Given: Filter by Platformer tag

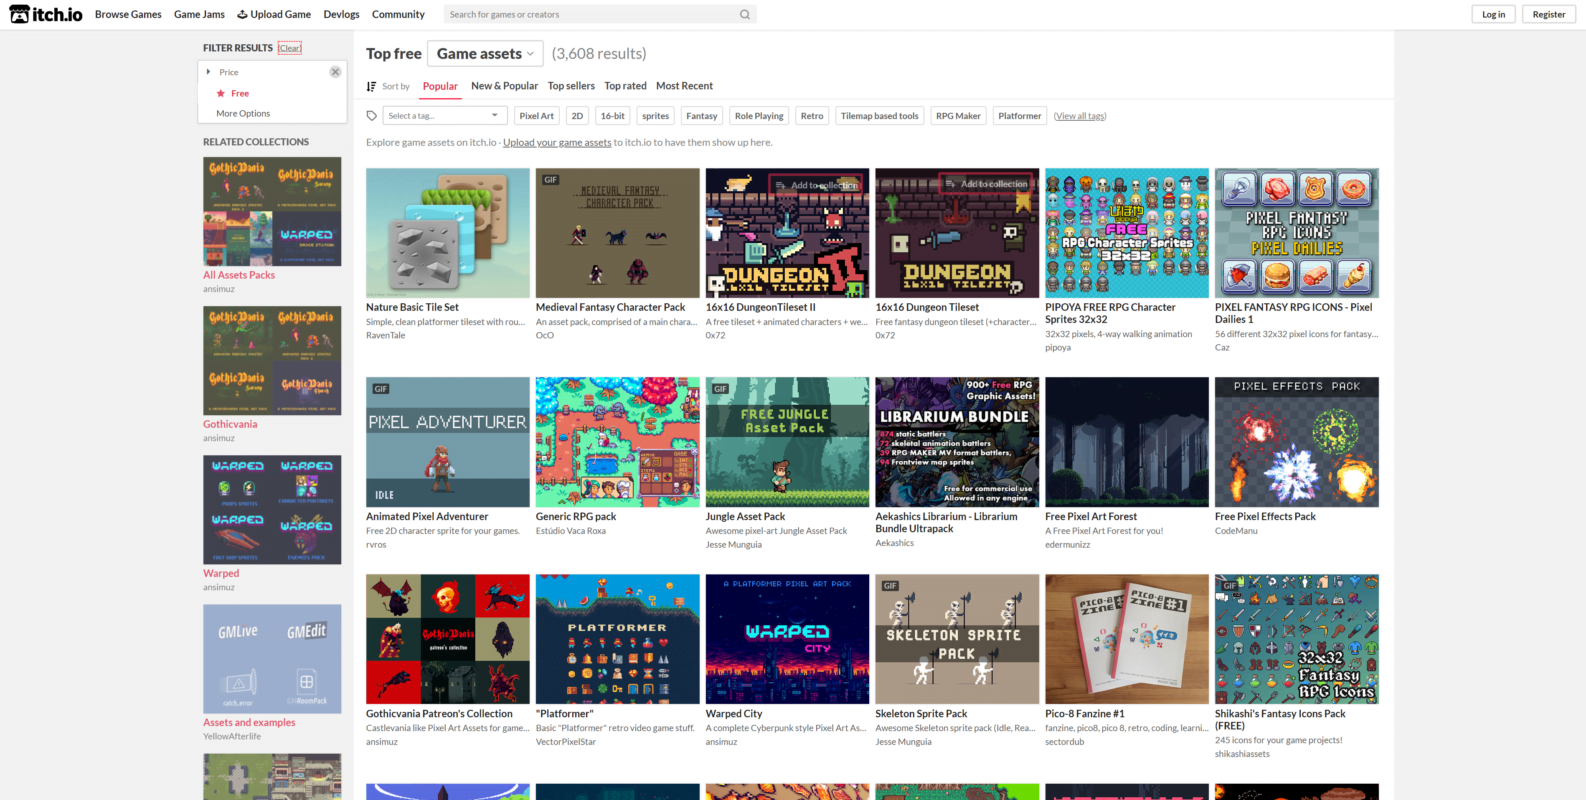Looking at the screenshot, I should pyautogui.click(x=1020, y=116).
